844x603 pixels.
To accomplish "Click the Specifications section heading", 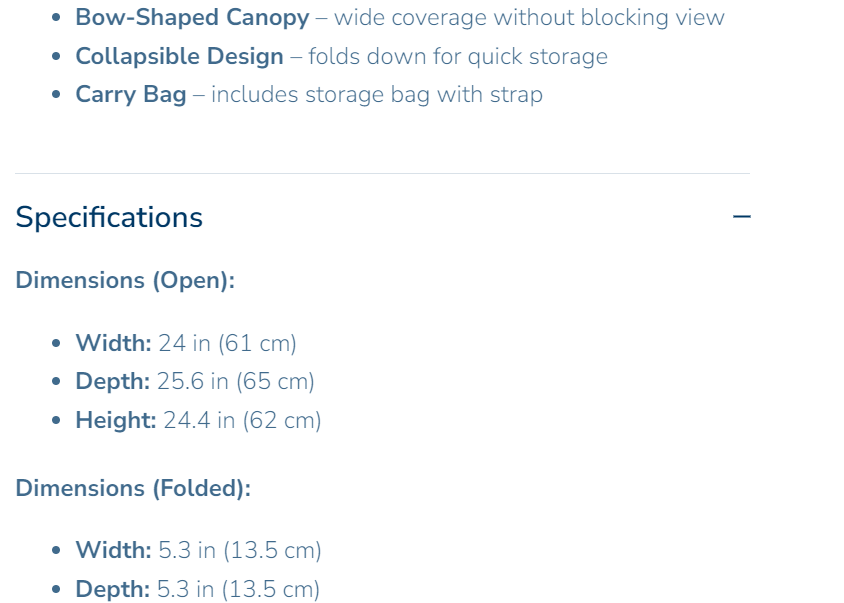I will [109, 217].
